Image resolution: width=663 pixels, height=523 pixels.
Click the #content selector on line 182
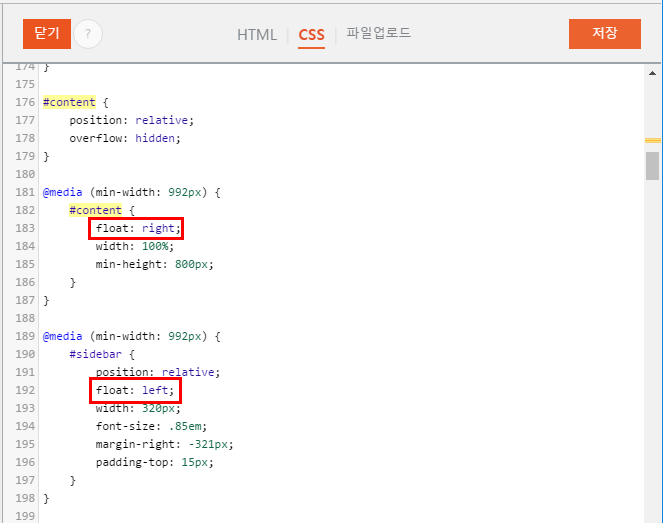pyautogui.click(x=96, y=210)
